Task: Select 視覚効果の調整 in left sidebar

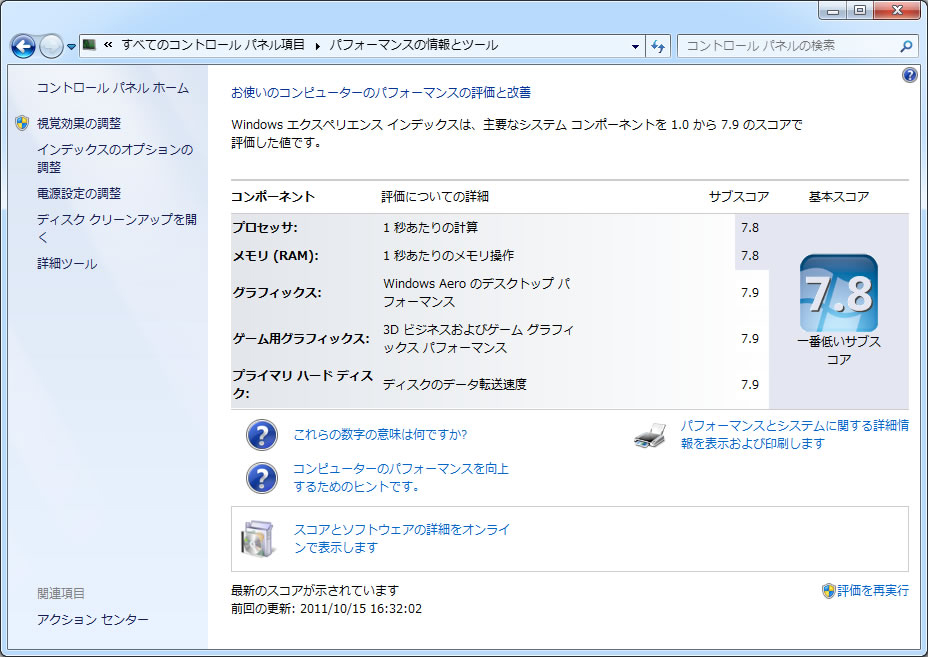Action: tap(78, 123)
